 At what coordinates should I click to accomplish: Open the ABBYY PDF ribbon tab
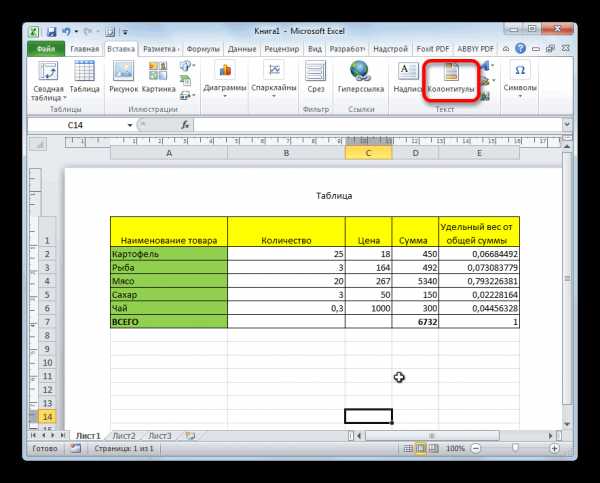tap(476, 49)
